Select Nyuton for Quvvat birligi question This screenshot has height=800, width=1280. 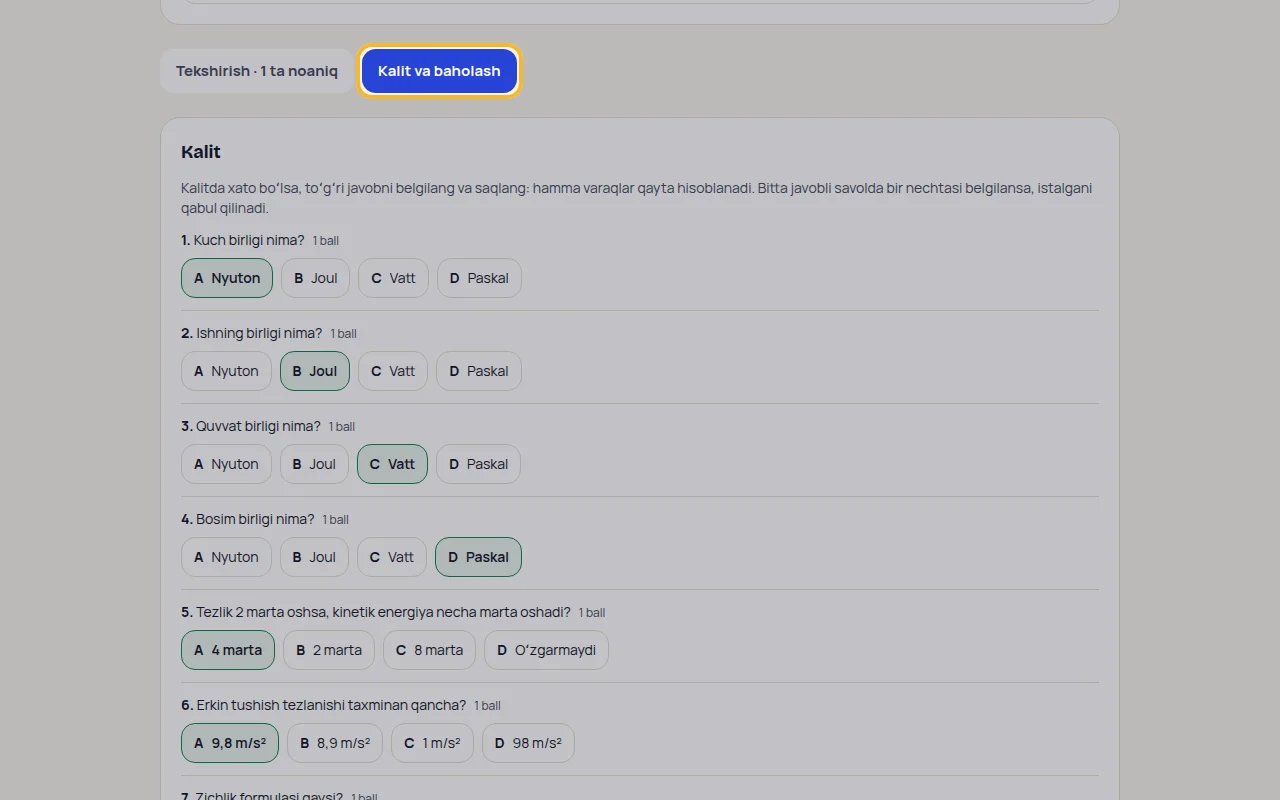226,464
